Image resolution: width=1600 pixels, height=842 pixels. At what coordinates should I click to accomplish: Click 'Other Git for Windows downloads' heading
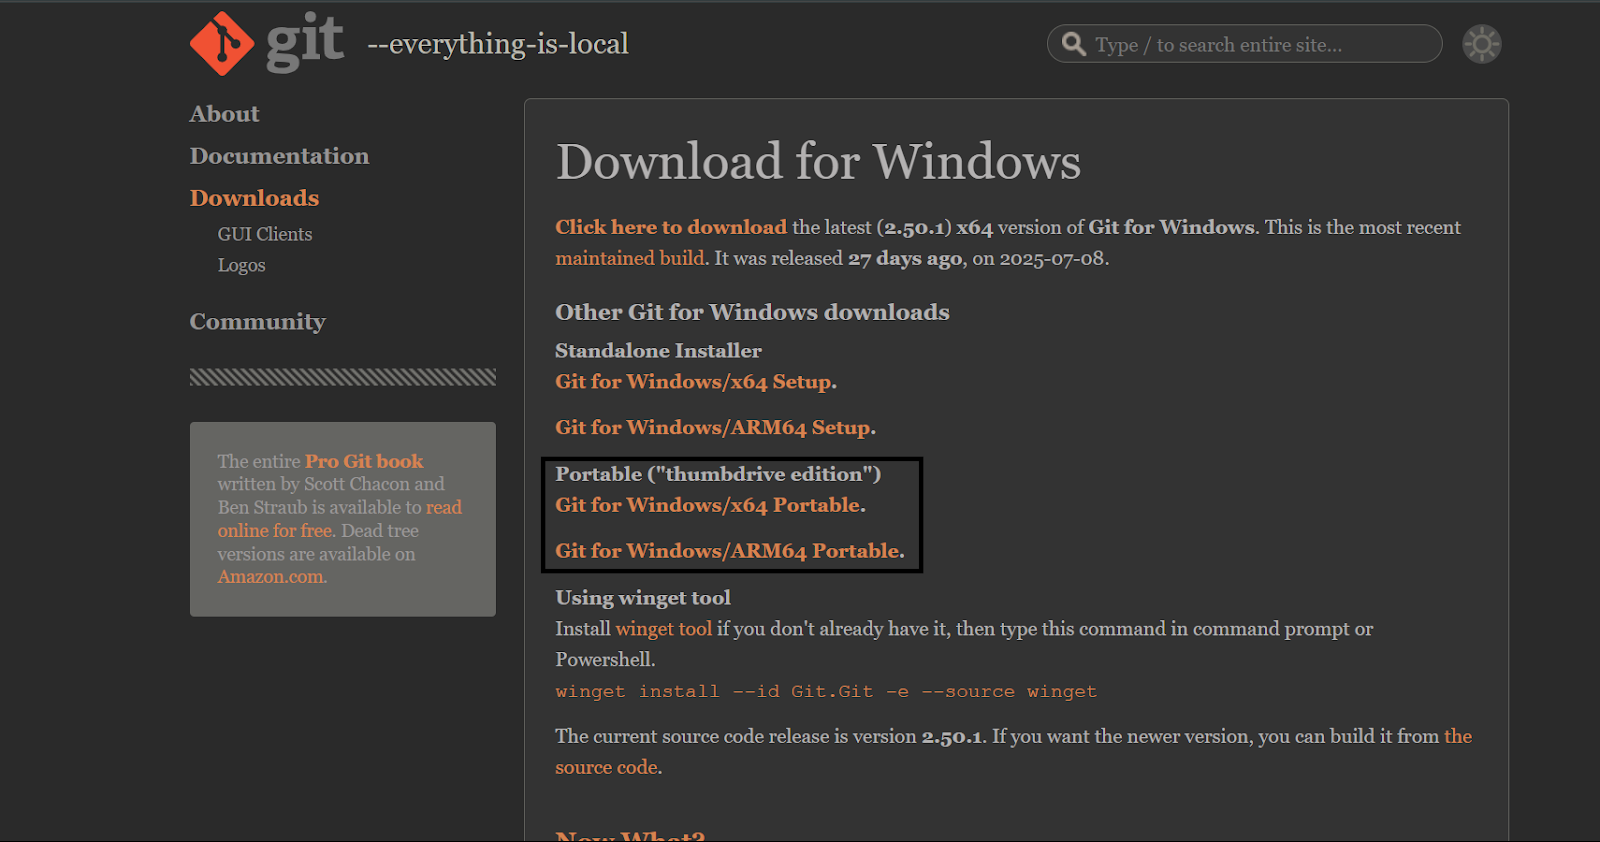[x=752, y=312]
